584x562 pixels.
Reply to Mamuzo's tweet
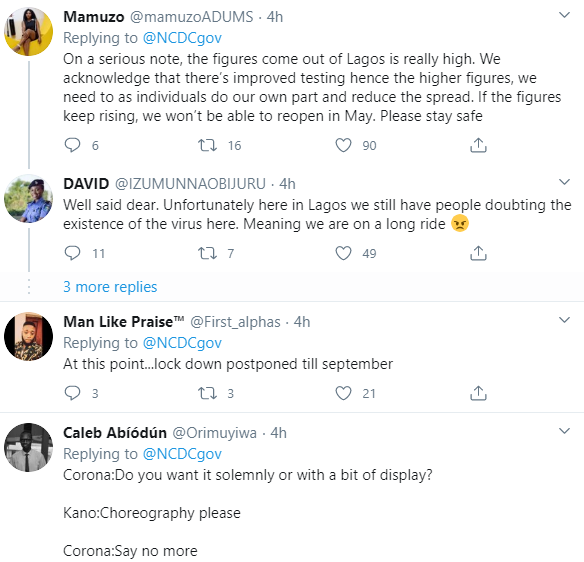72,145
